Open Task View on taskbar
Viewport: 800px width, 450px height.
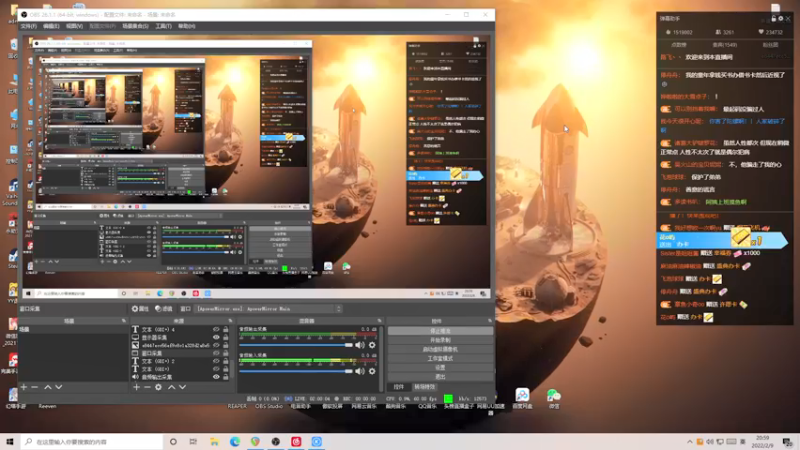(193, 441)
